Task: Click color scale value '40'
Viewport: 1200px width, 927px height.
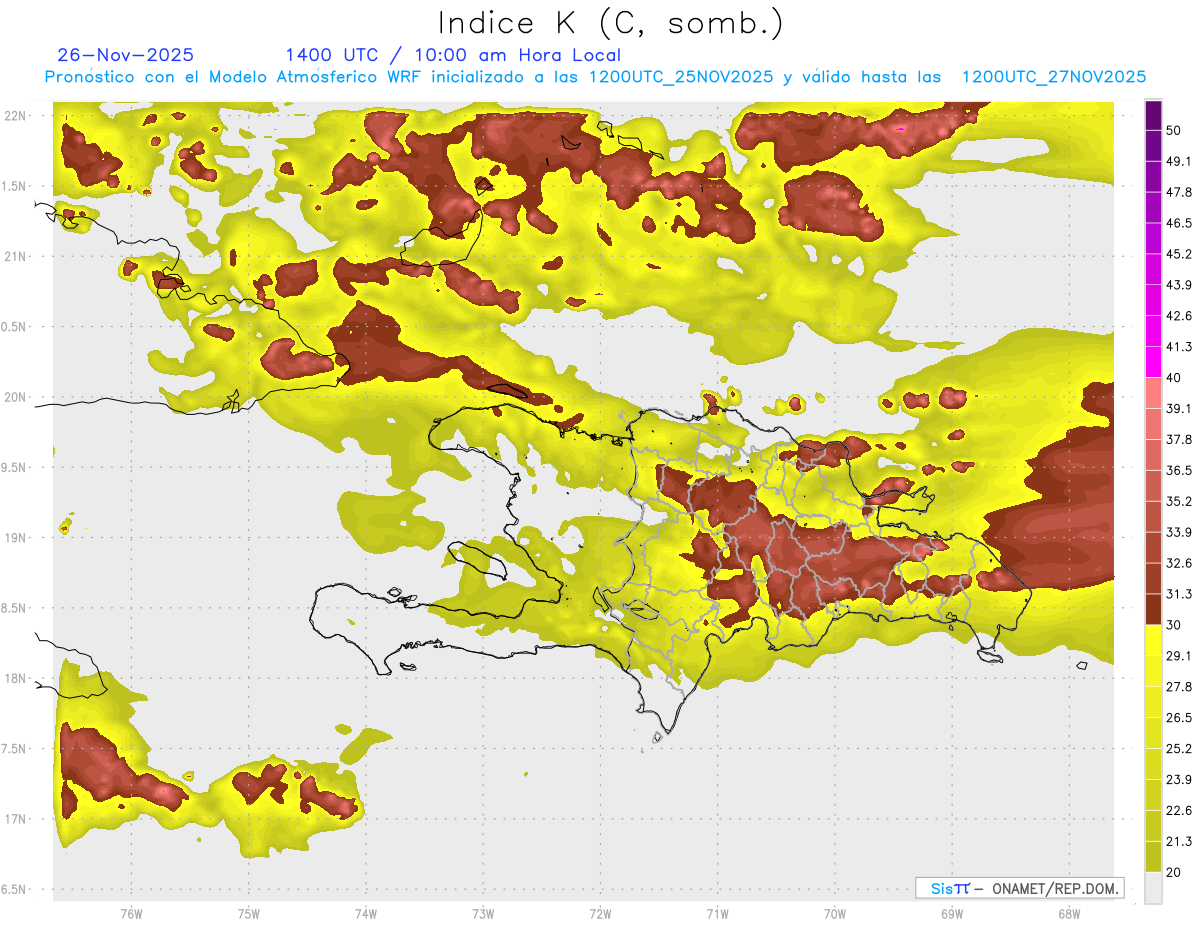Action: (1175, 378)
